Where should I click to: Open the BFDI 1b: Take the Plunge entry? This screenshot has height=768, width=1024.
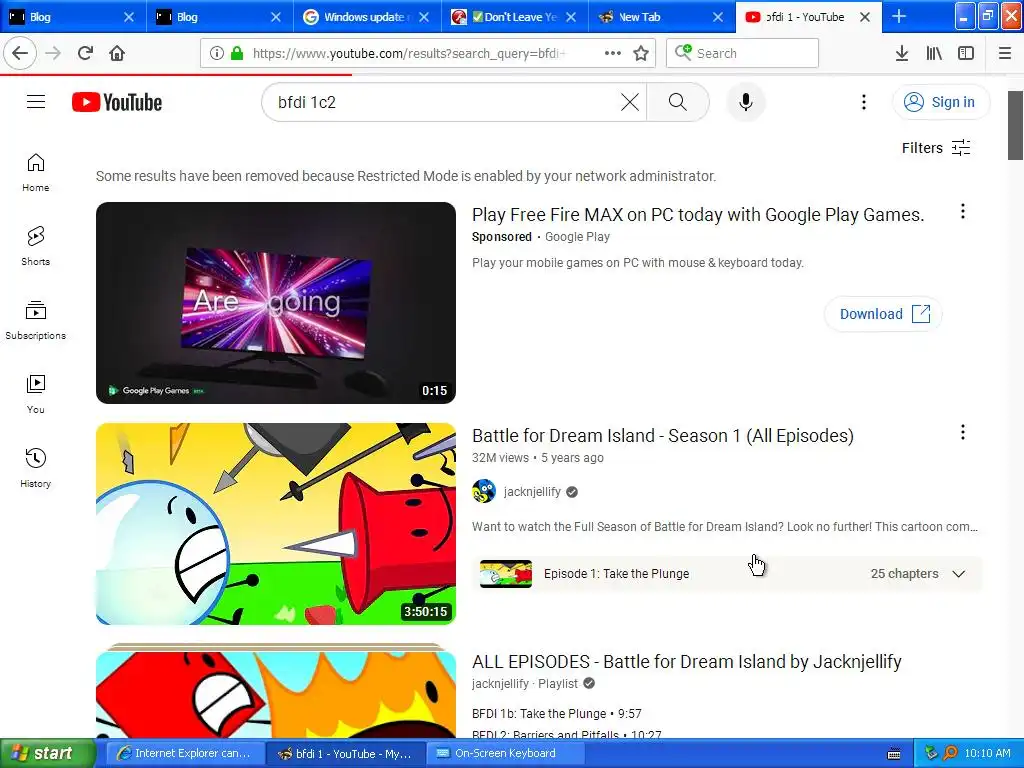(x=556, y=713)
